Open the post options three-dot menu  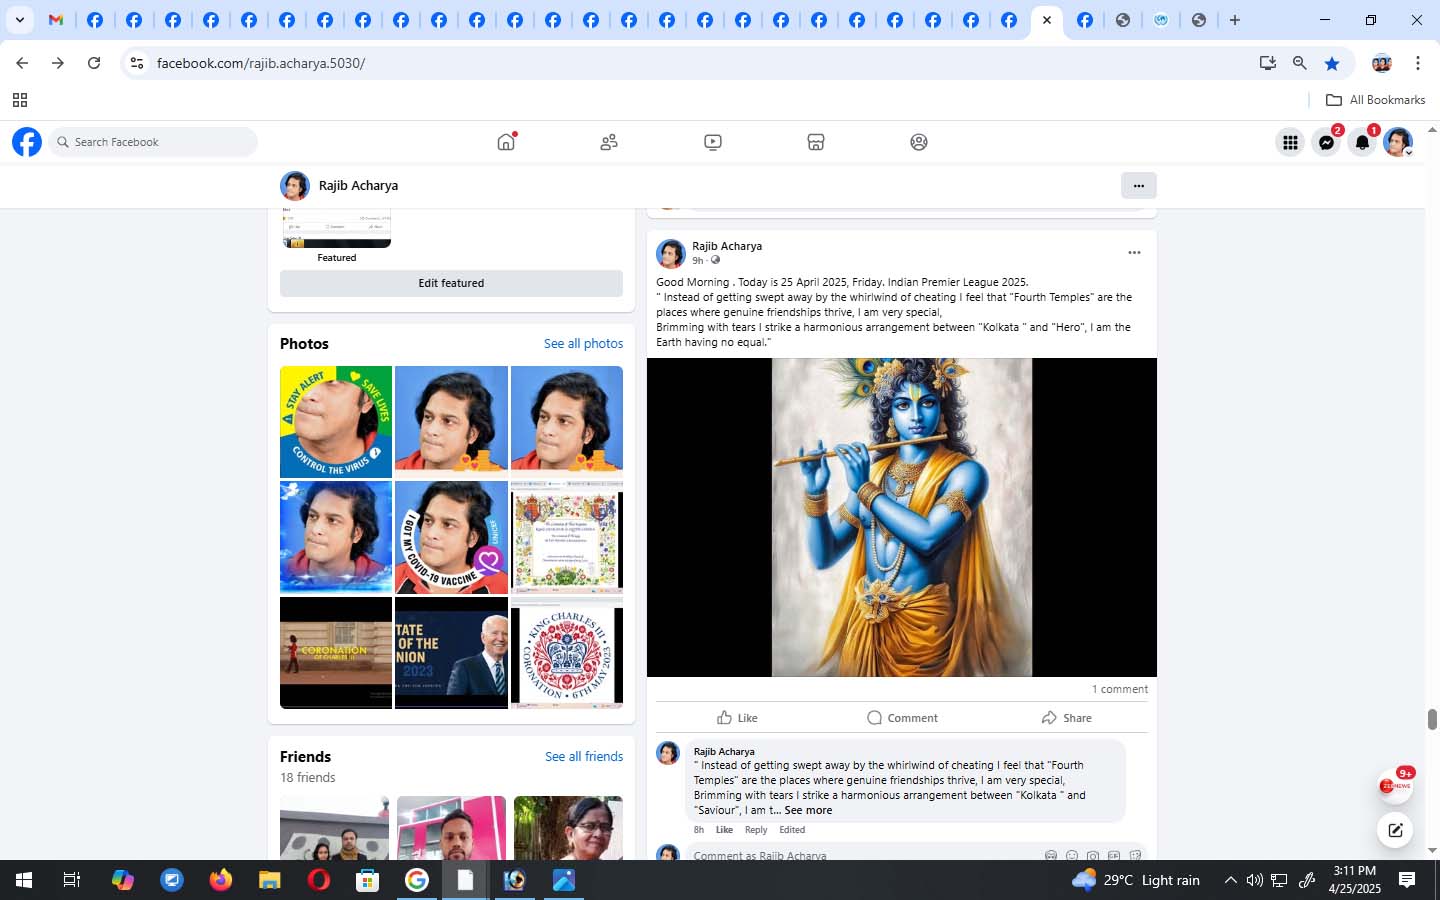[1134, 253]
